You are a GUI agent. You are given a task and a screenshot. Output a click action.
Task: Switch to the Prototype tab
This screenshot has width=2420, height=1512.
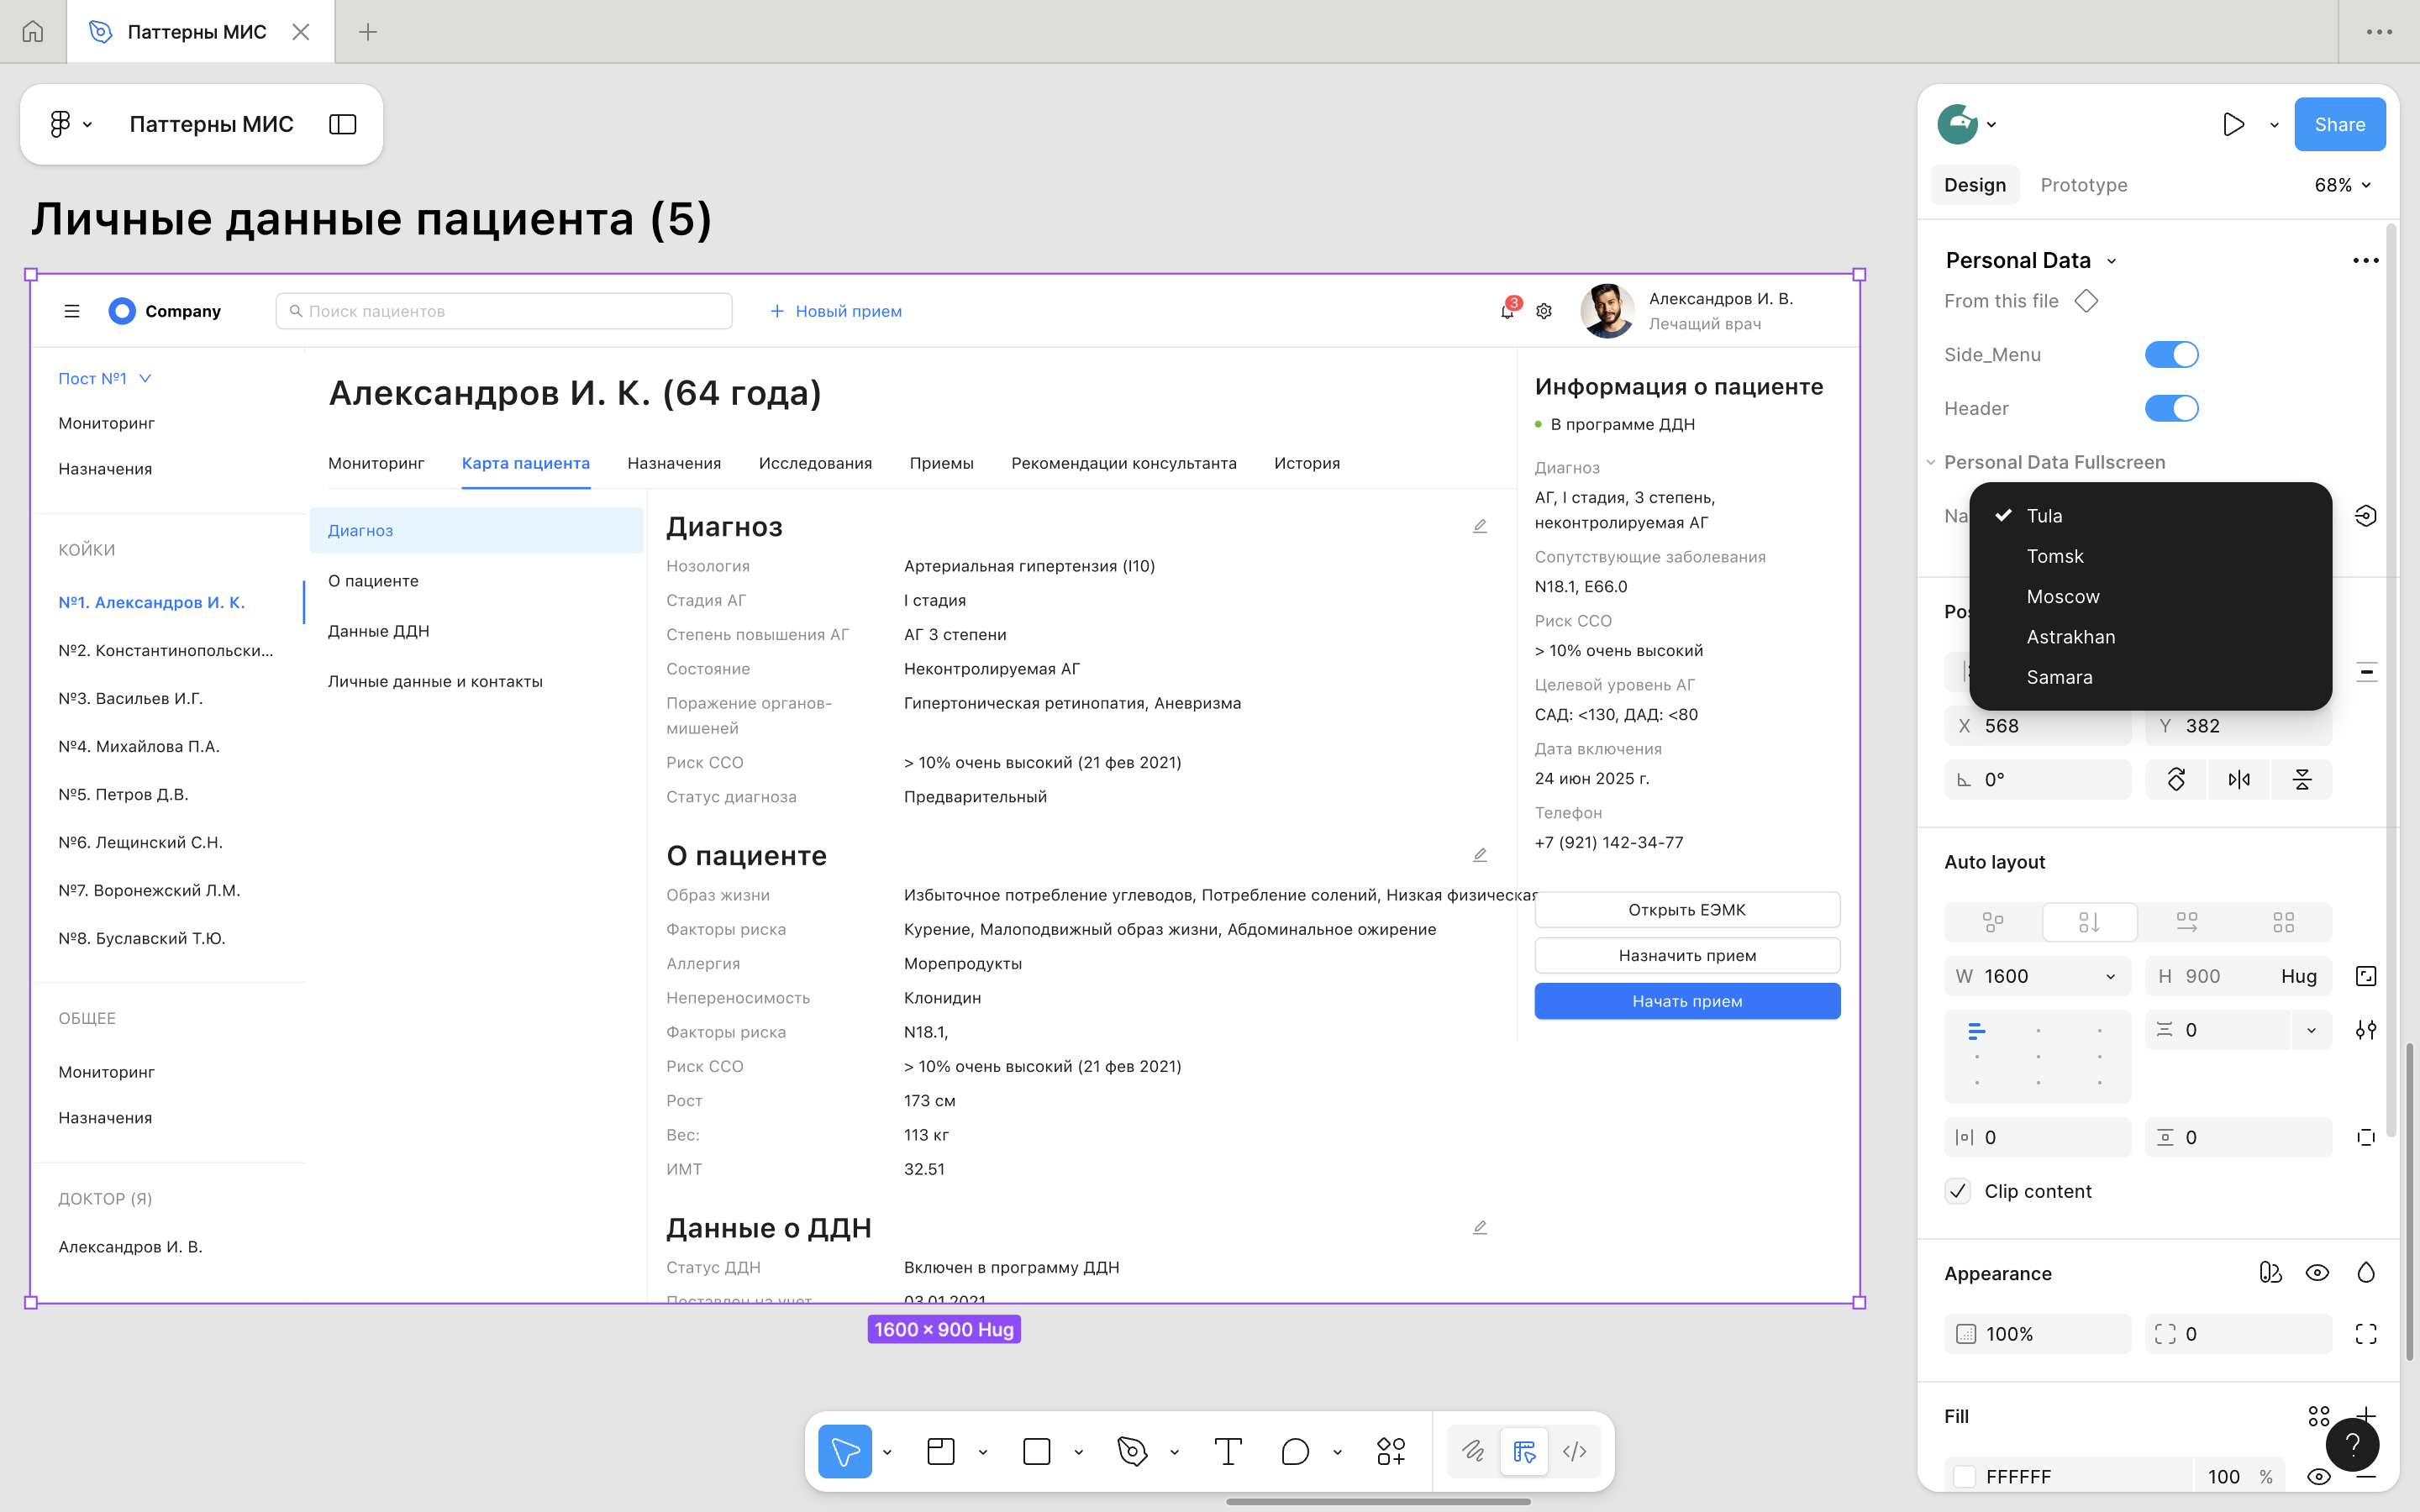[2083, 185]
